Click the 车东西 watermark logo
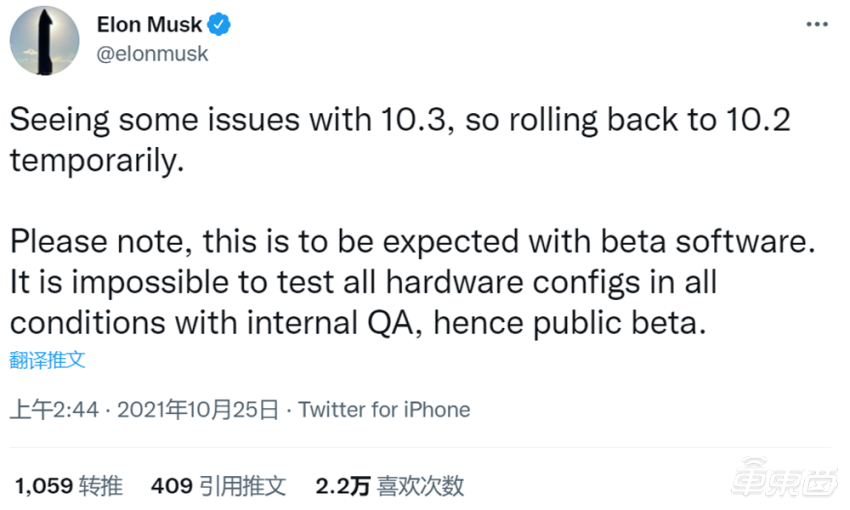The image size is (850, 510). pos(781,484)
